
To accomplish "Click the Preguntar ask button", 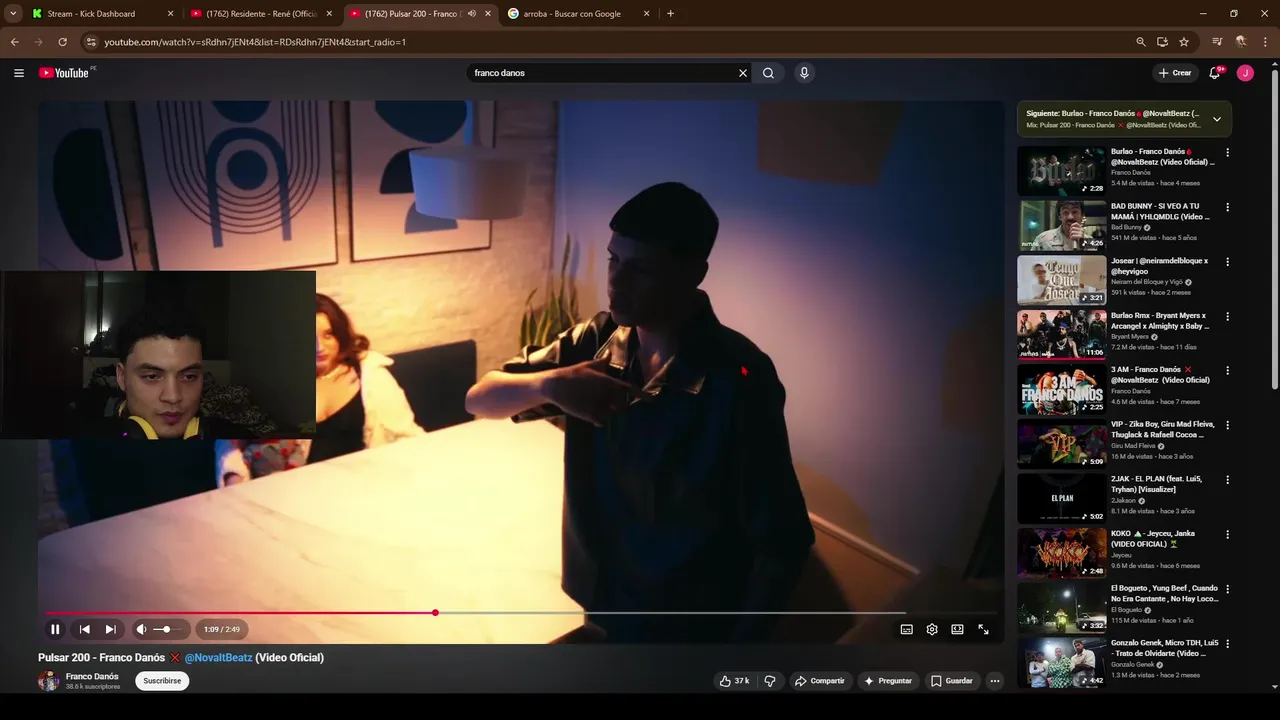I will pyautogui.click(x=888, y=681).
